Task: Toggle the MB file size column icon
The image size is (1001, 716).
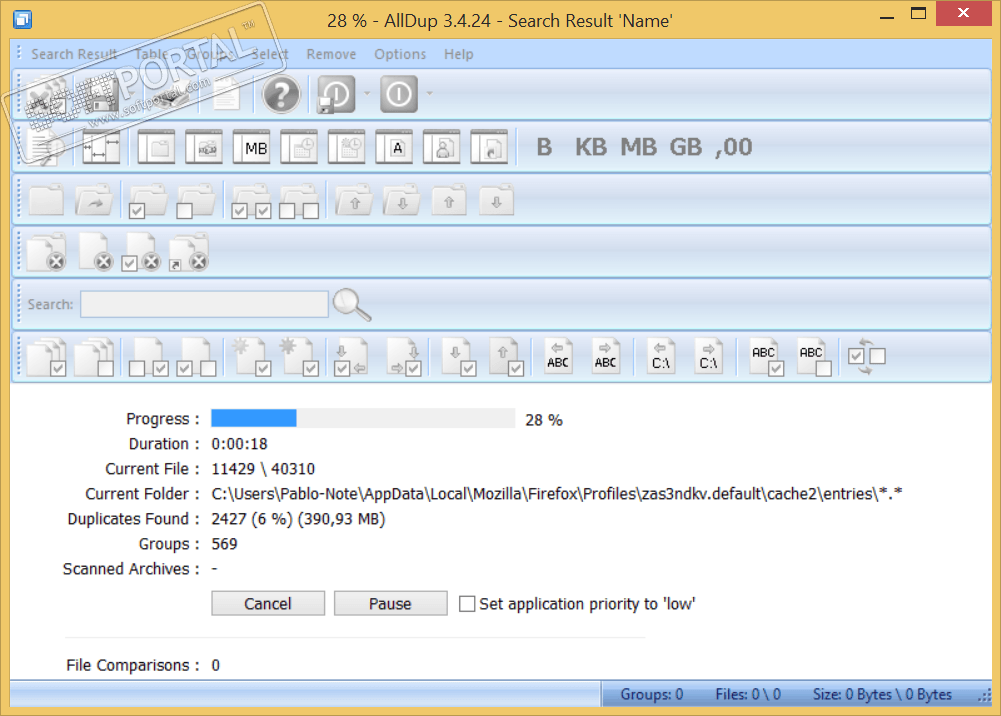Action: point(252,147)
